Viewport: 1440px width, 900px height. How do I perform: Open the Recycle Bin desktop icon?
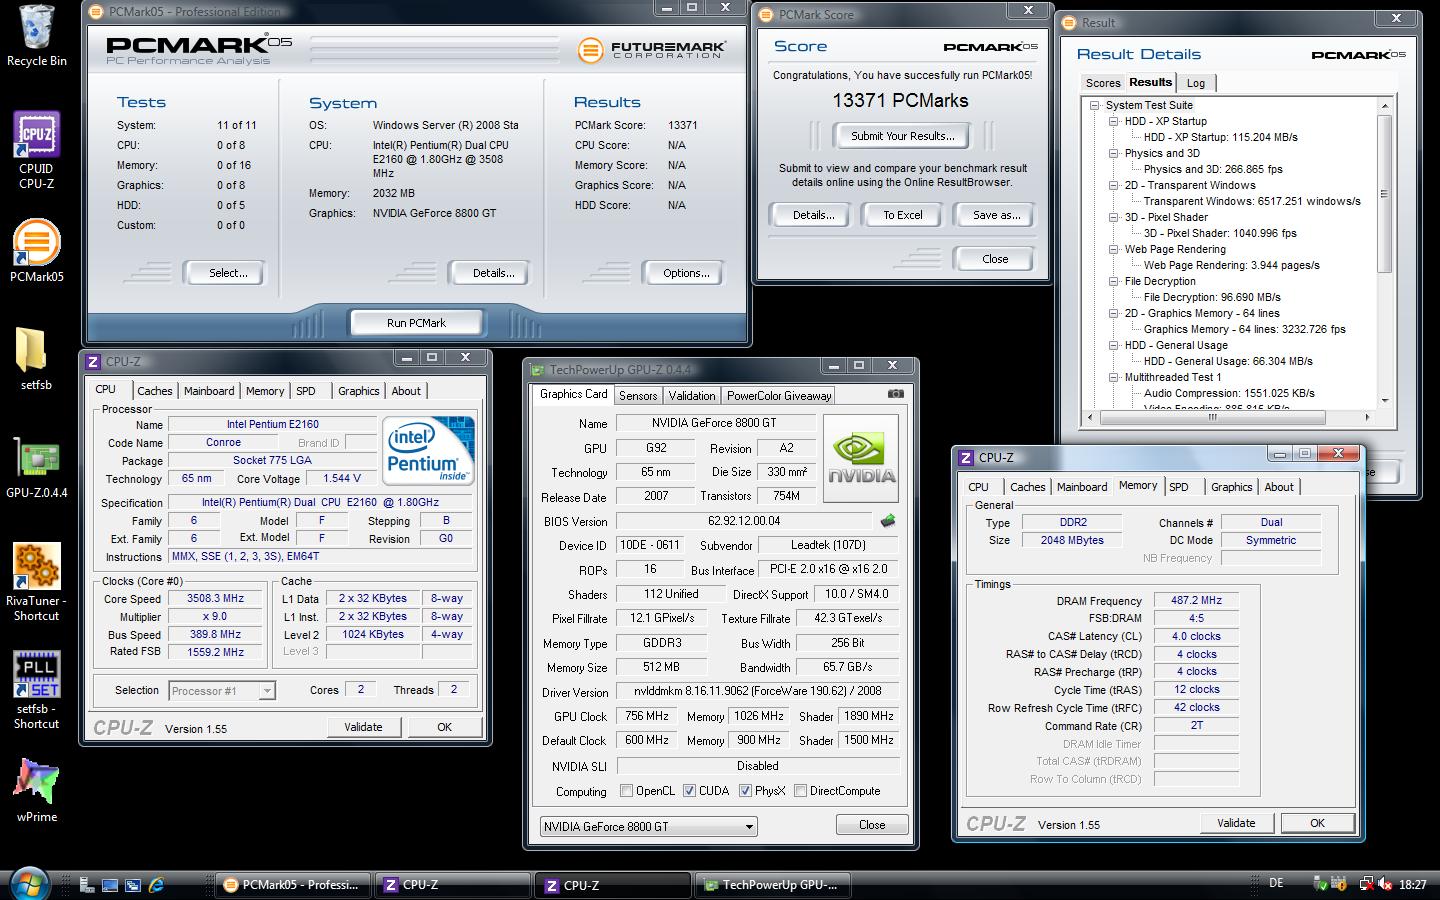(x=36, y=36)
